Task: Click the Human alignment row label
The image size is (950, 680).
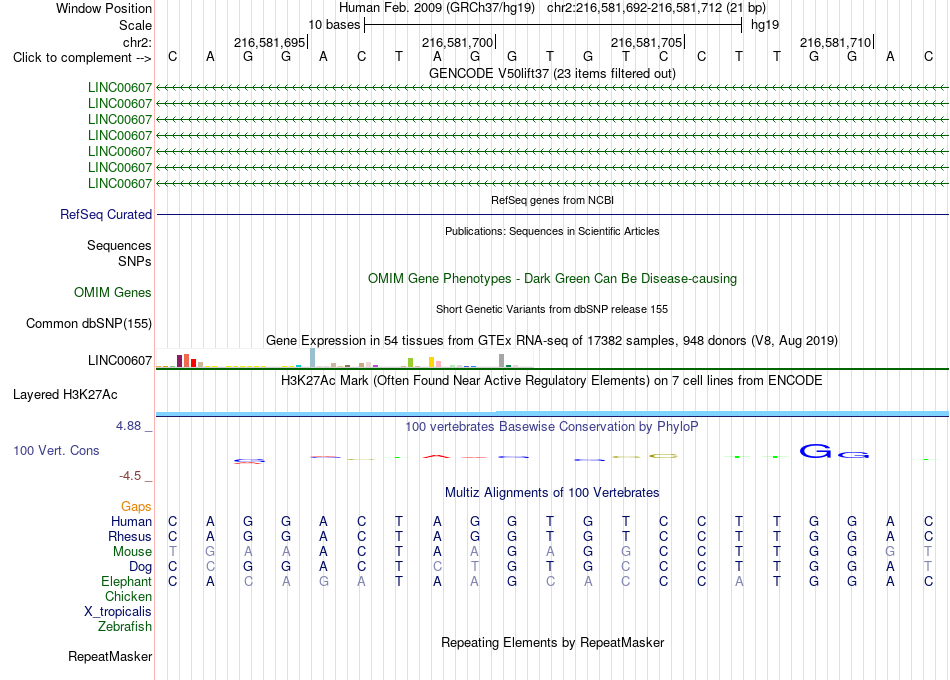Action: (131, 522)
